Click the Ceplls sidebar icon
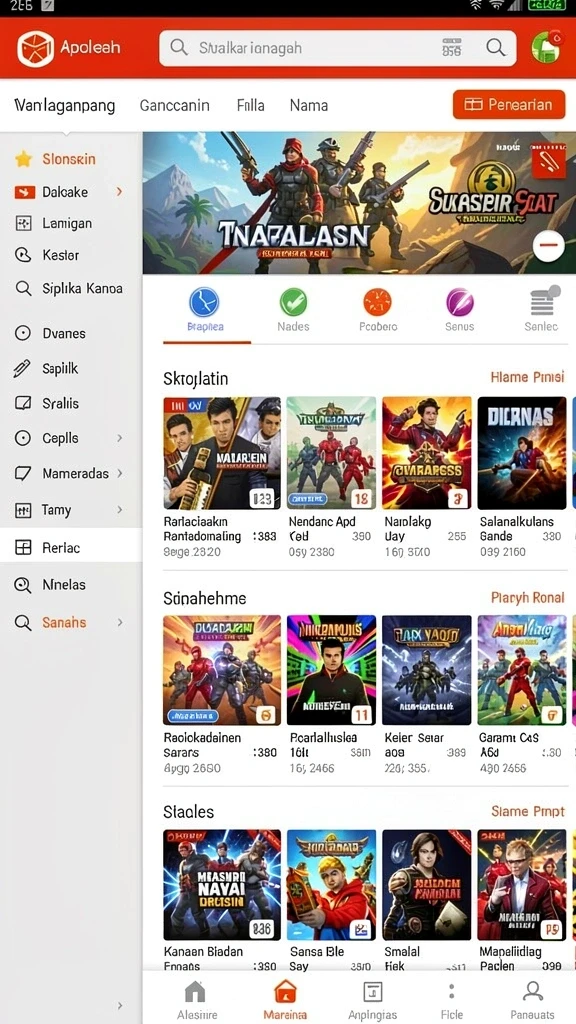The image size is (576, 1024). click(23, 438)
